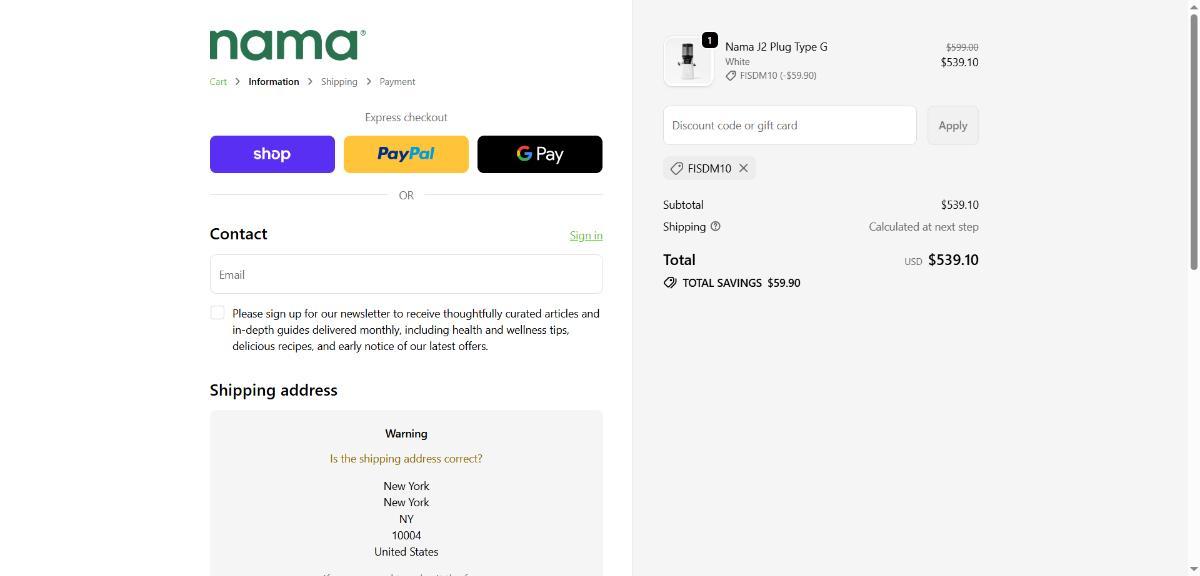Jump to Shipping breadcrumb step
Viewport: 1200px width, 576px height.
339,82
